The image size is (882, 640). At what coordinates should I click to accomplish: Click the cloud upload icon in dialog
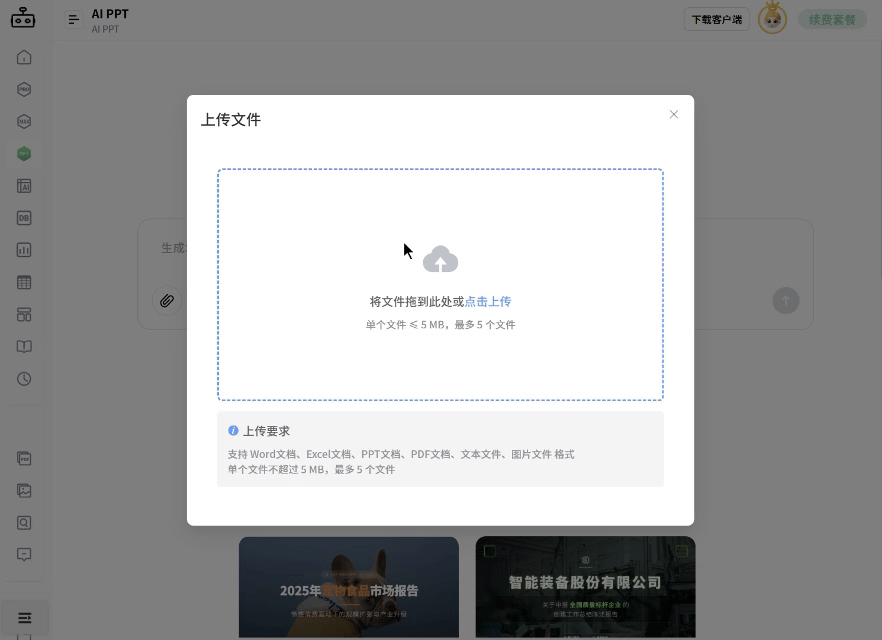pos(440,260)
